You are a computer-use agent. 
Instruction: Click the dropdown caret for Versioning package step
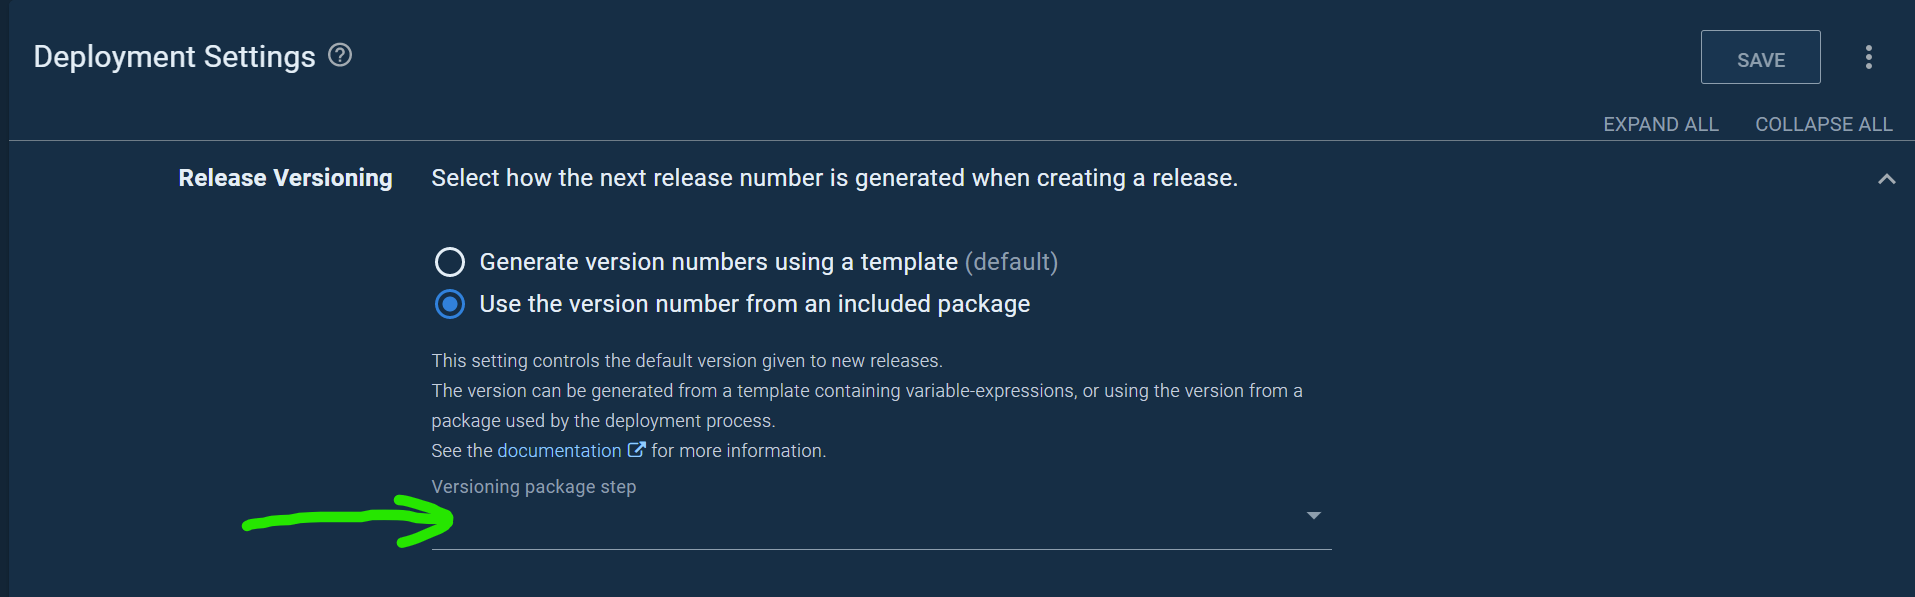pos(1313,515)
